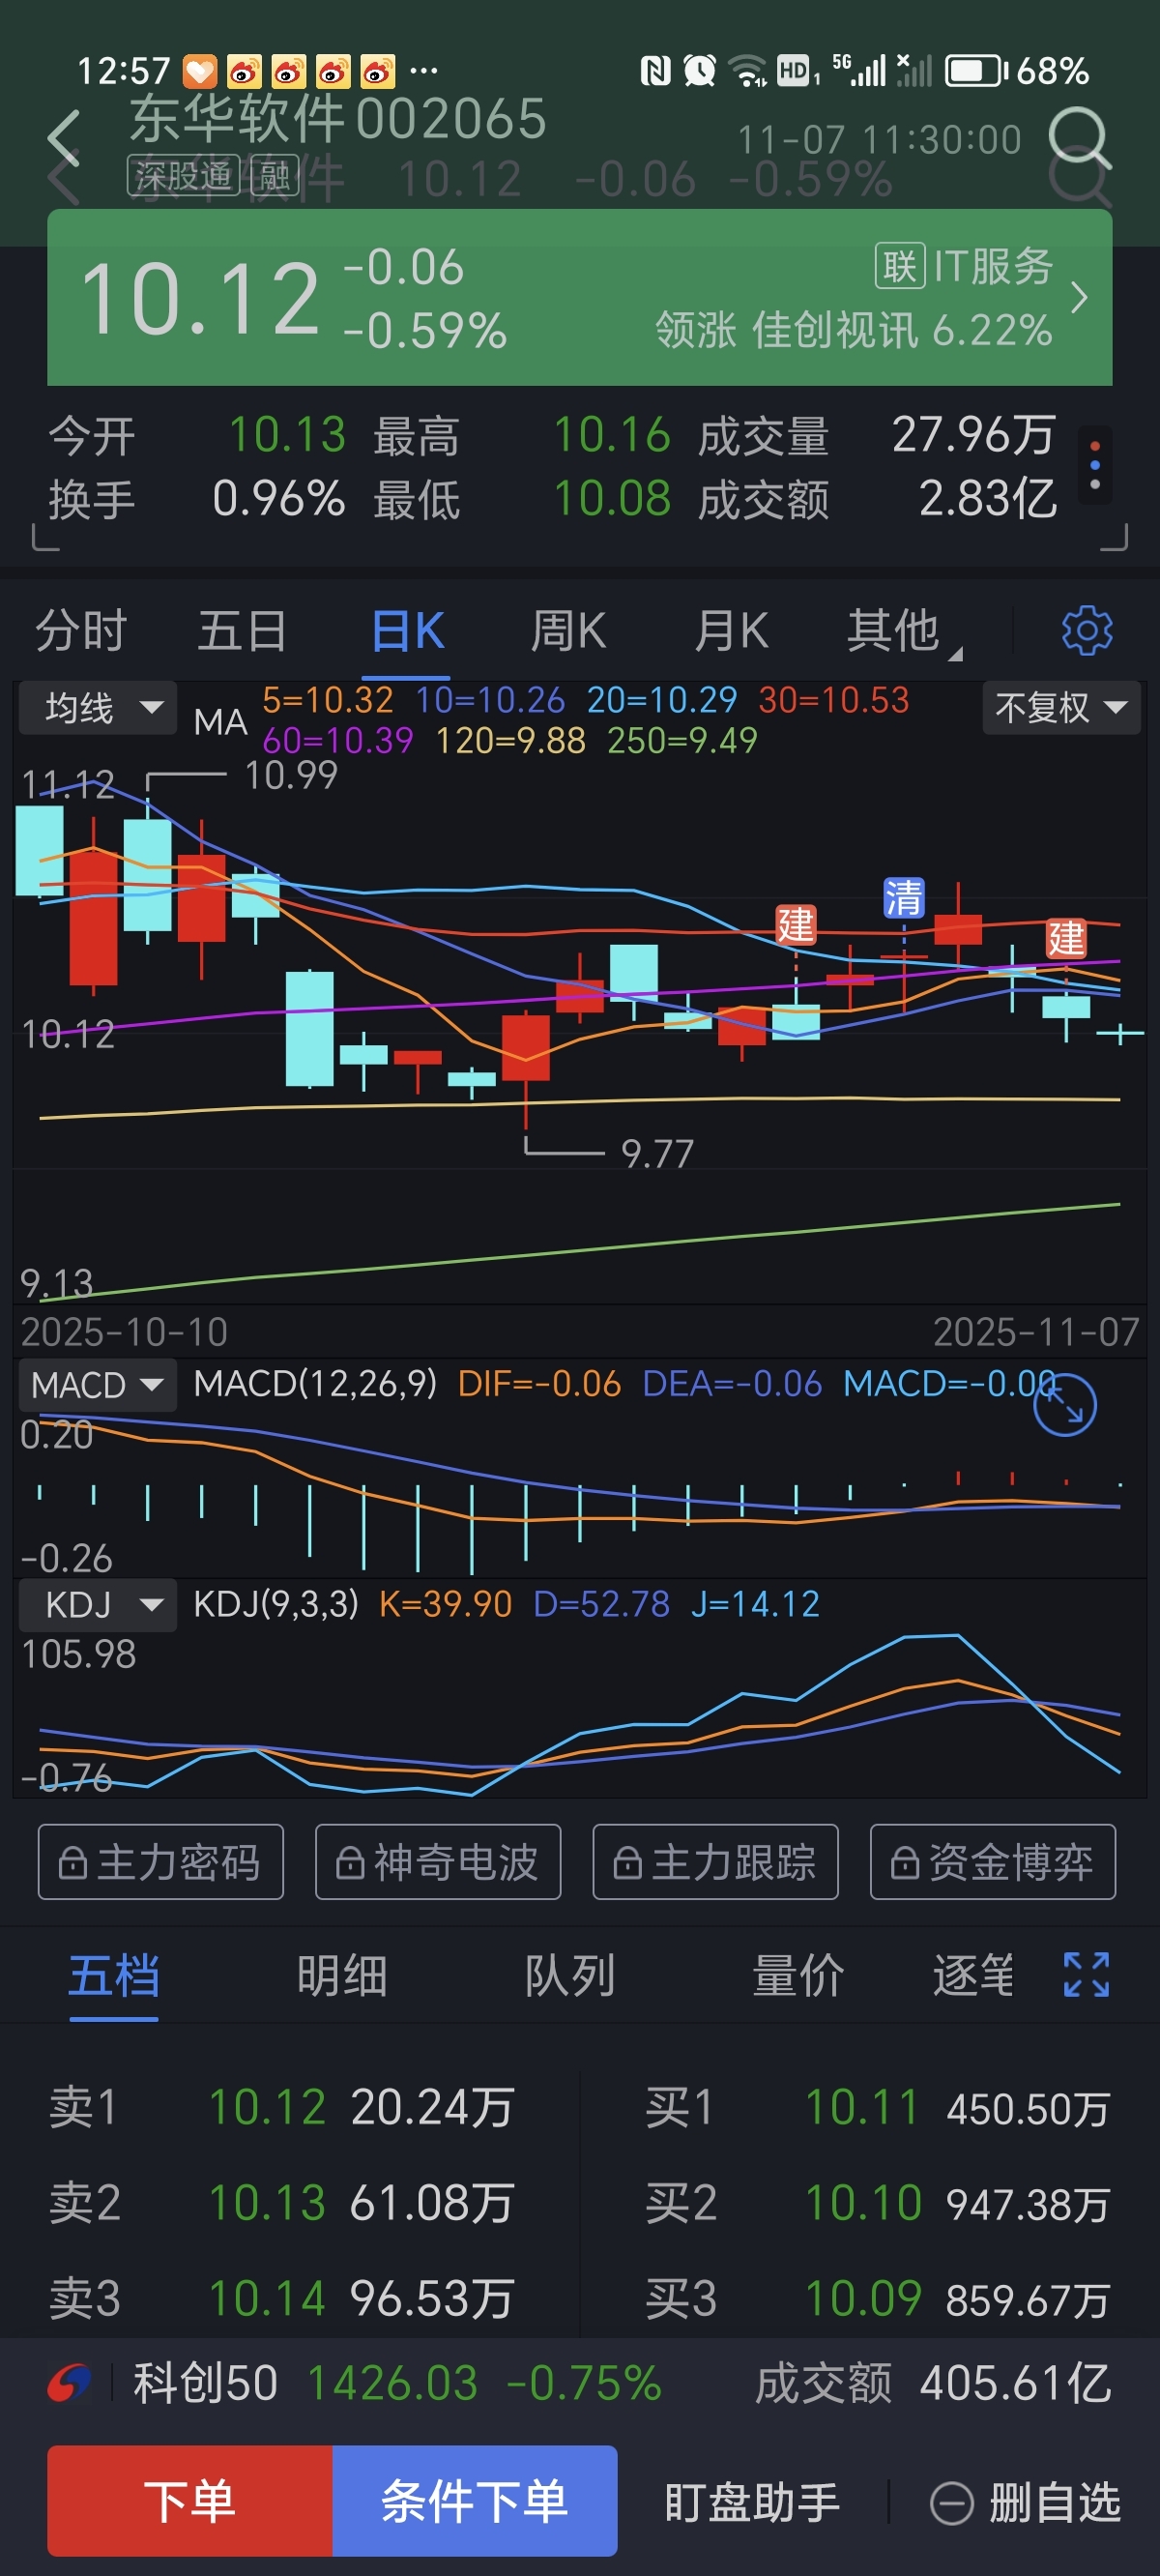Tap the 删自选 minus circle icon
Viewport: 1160px width, 2576px height.
pos(951,2503)
